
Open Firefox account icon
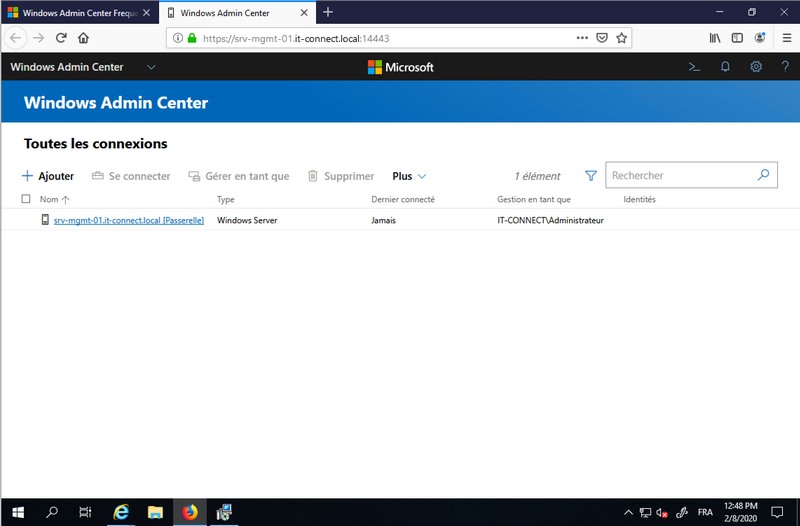pos(760,38)
